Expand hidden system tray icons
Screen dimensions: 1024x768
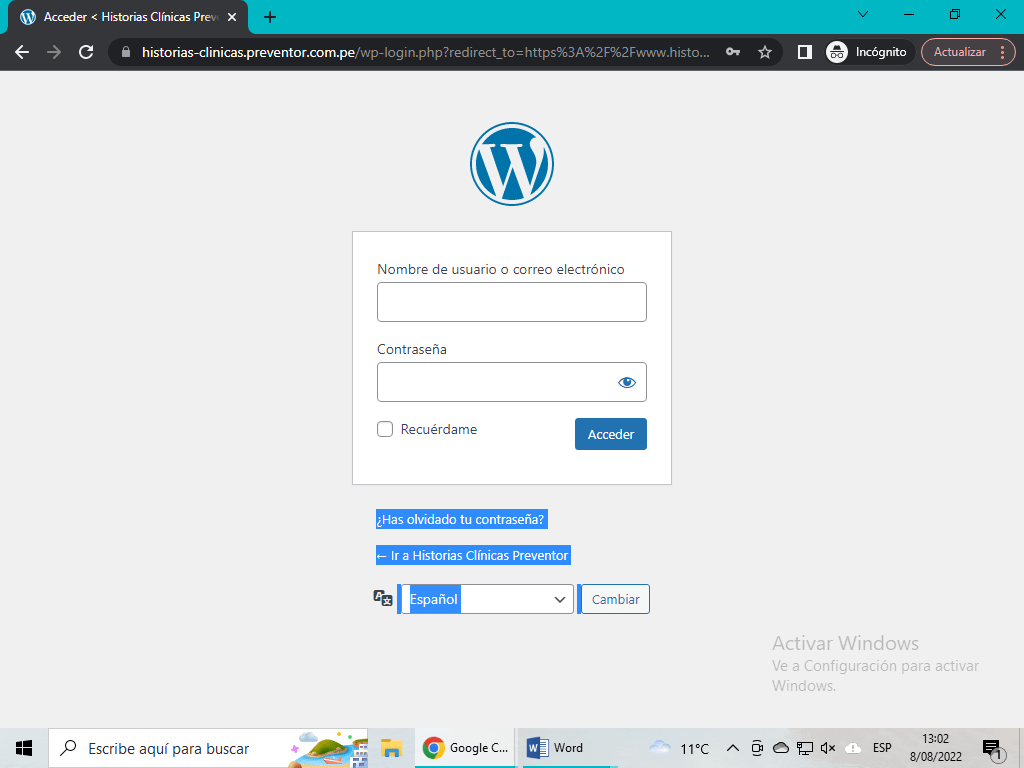[x=733, y=748]
